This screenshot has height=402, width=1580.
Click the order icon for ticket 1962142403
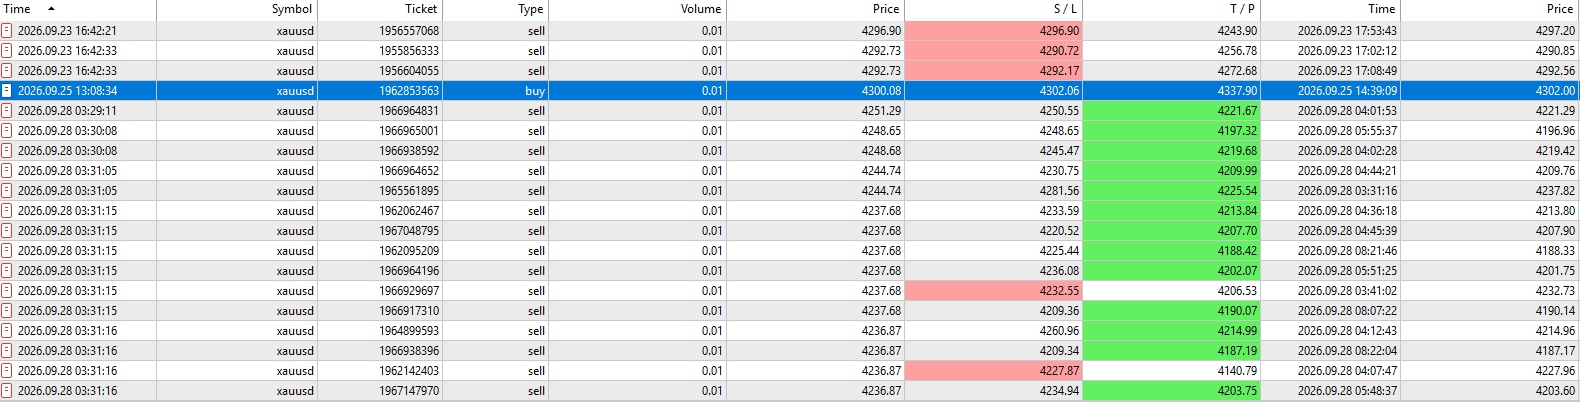coord(7,371)
